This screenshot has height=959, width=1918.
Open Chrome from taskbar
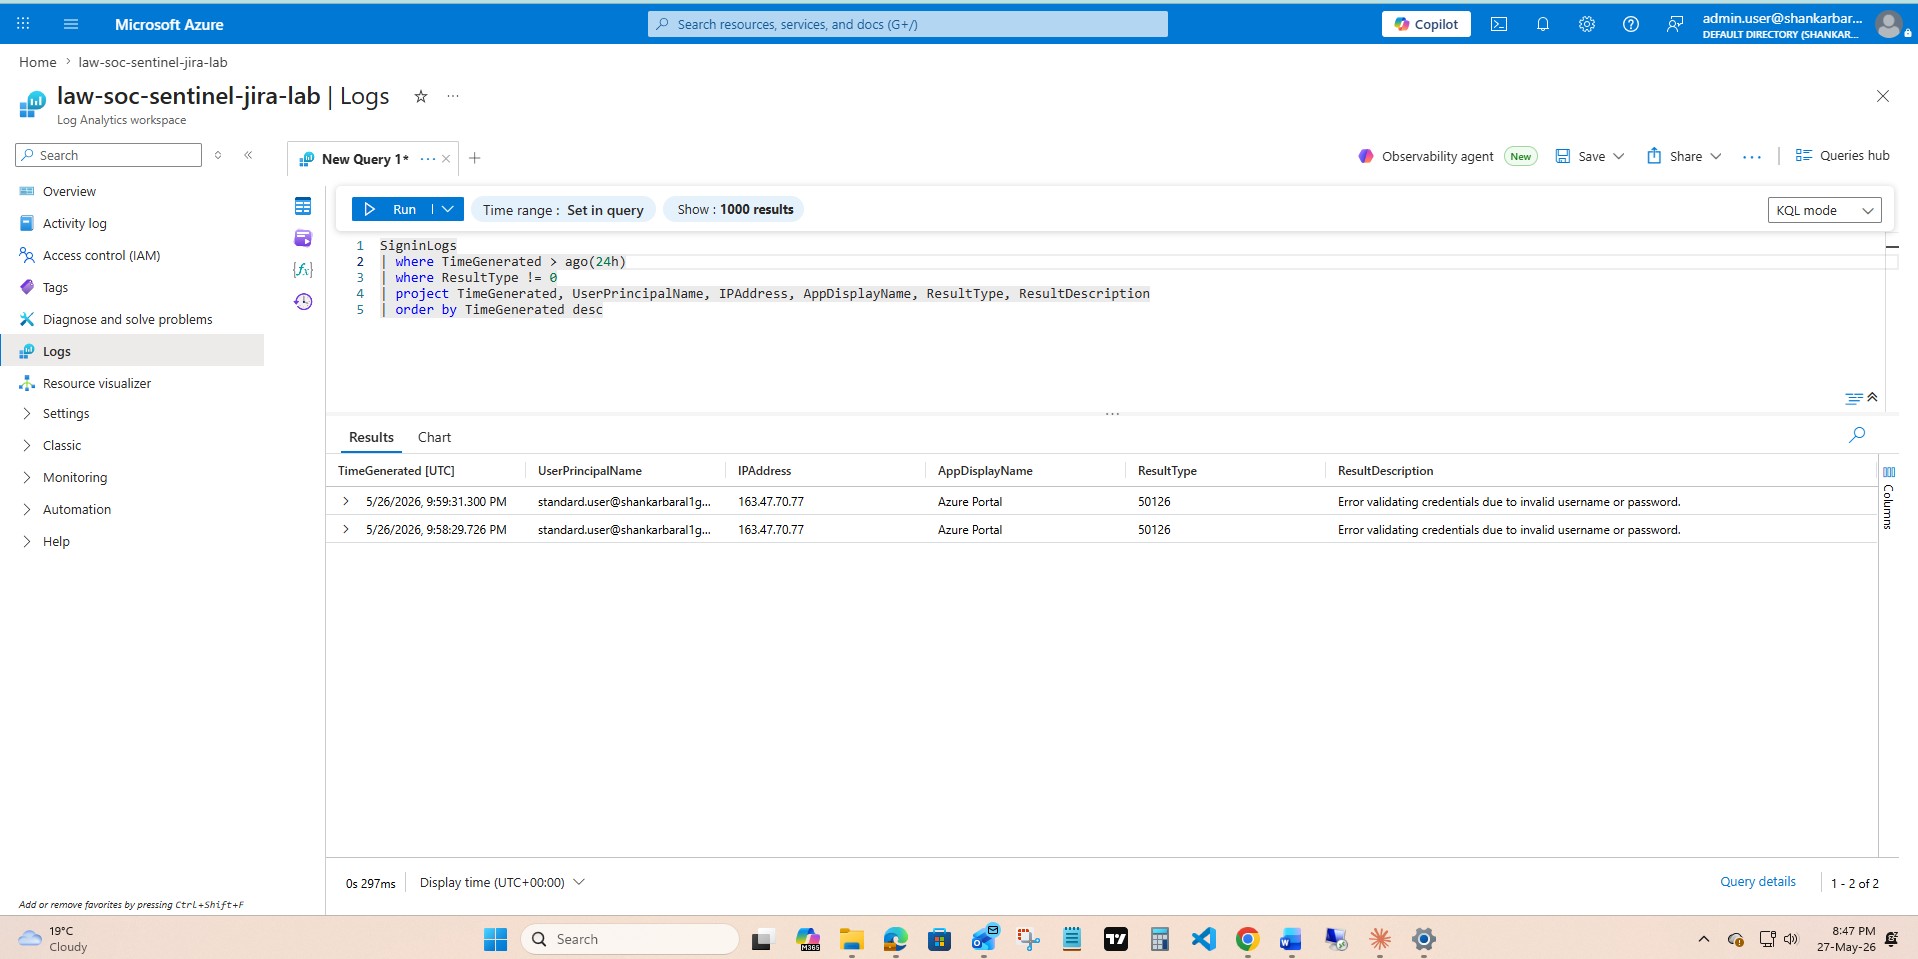[1247, 939]
